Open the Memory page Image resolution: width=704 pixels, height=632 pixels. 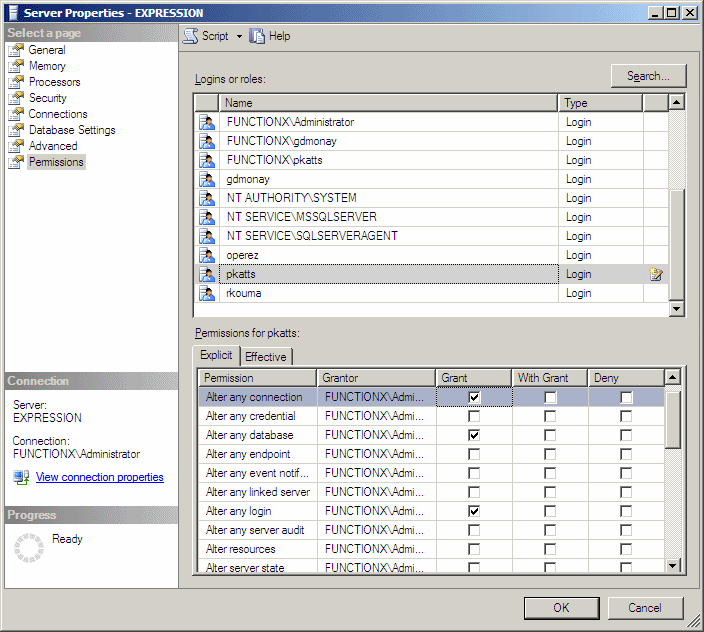(x=47, y=66)
